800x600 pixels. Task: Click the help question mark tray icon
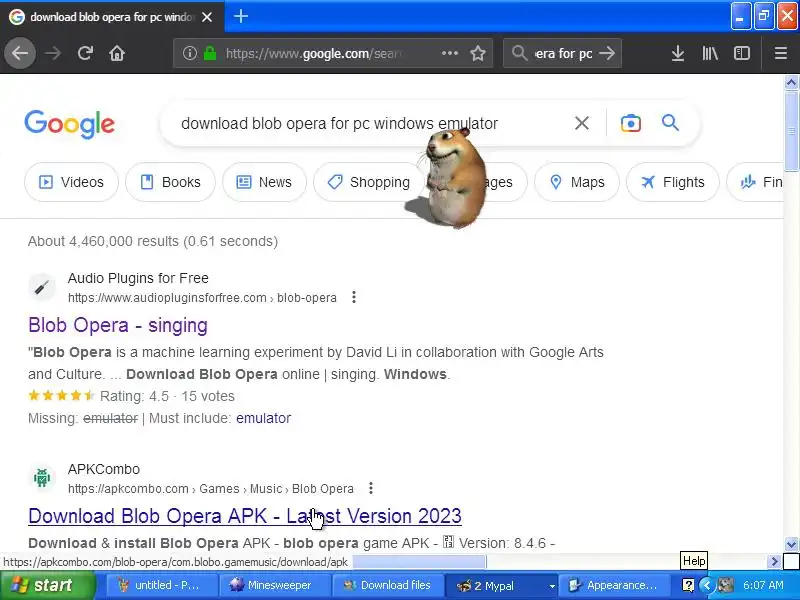(x=688, y=585)
